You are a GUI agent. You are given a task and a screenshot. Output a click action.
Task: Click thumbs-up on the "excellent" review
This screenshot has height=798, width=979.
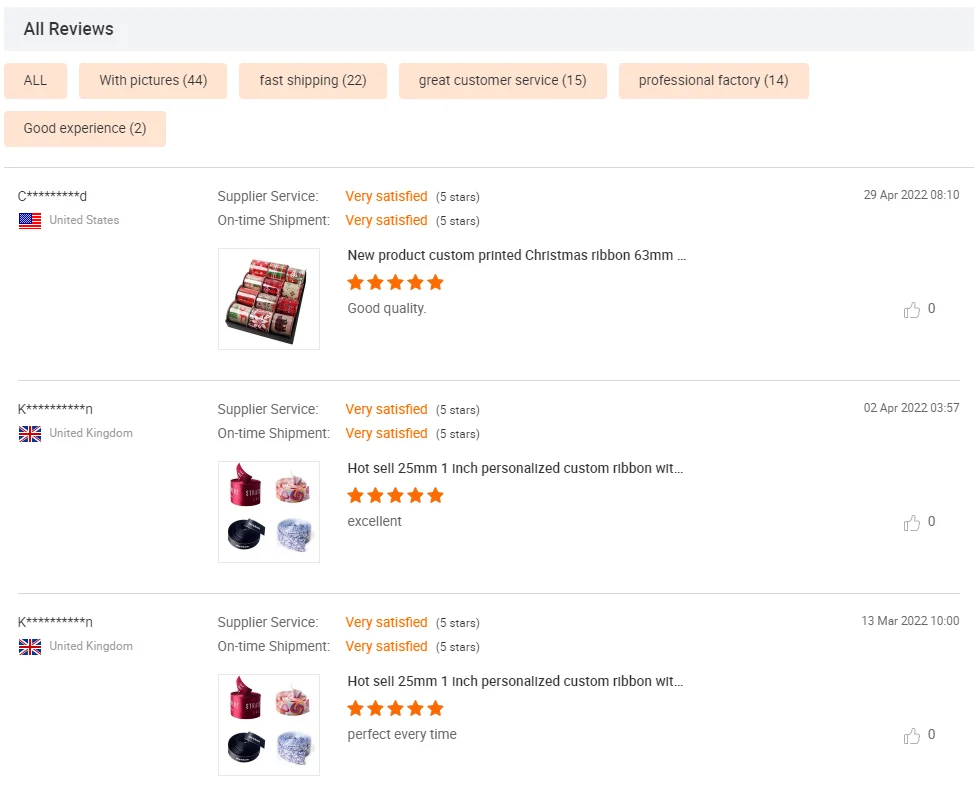(x=911, y=523)
